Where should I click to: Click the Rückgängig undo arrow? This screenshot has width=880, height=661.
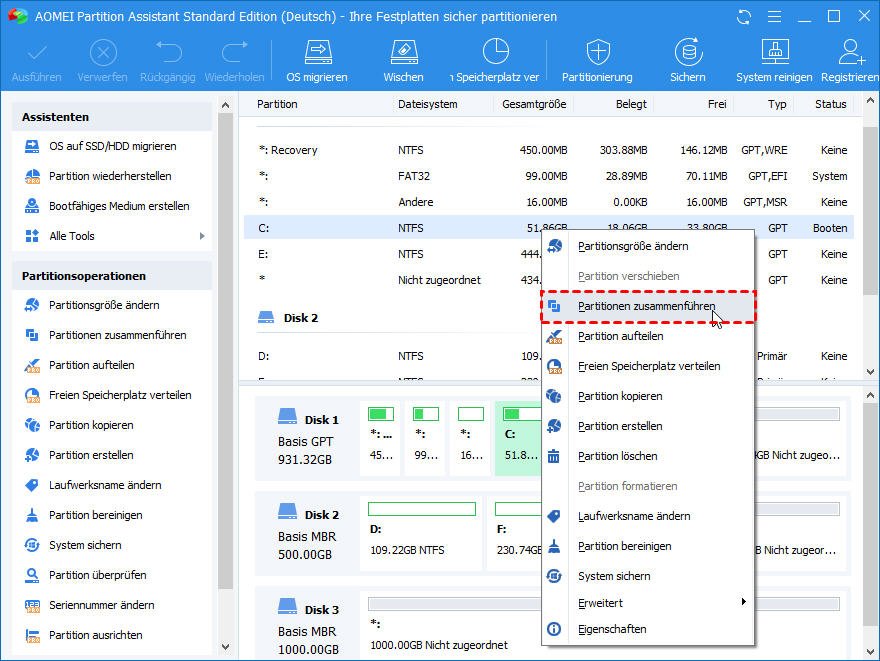[x=168, y=52]
